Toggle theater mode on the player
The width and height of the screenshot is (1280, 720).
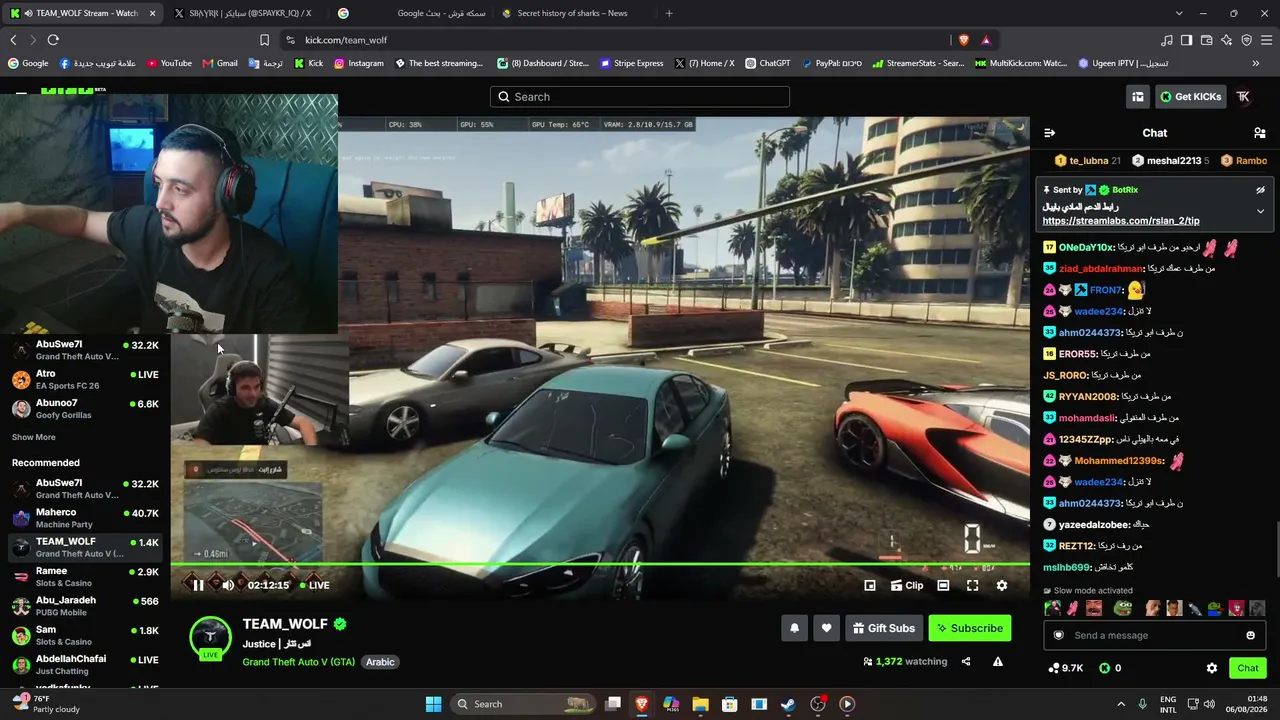pyautogui.click(x=943, y=586)
